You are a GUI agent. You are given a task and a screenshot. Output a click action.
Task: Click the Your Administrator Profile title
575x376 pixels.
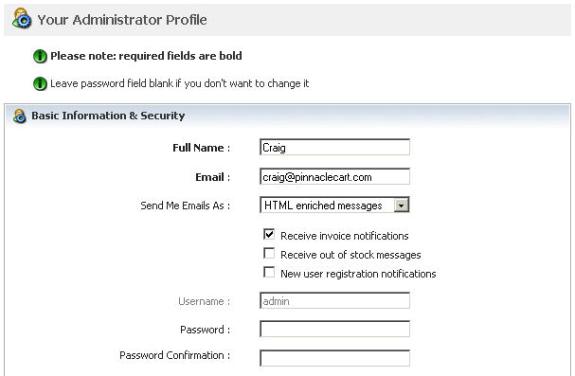pos(122,20)
